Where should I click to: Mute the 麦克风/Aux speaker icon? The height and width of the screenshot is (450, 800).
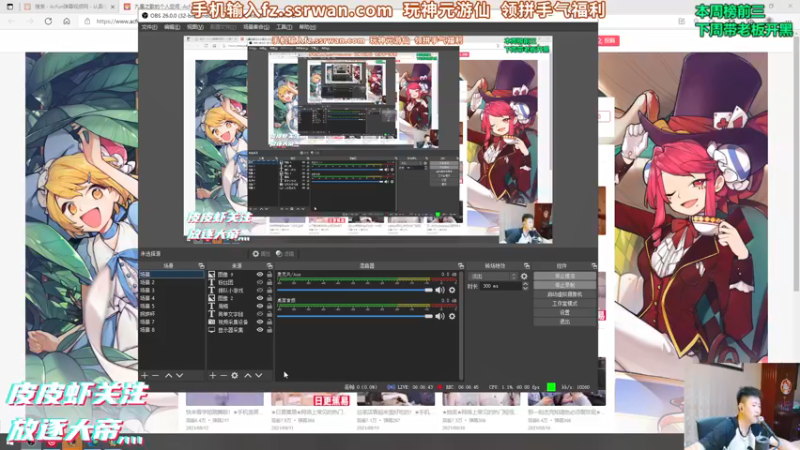click(x=440, y=290)
